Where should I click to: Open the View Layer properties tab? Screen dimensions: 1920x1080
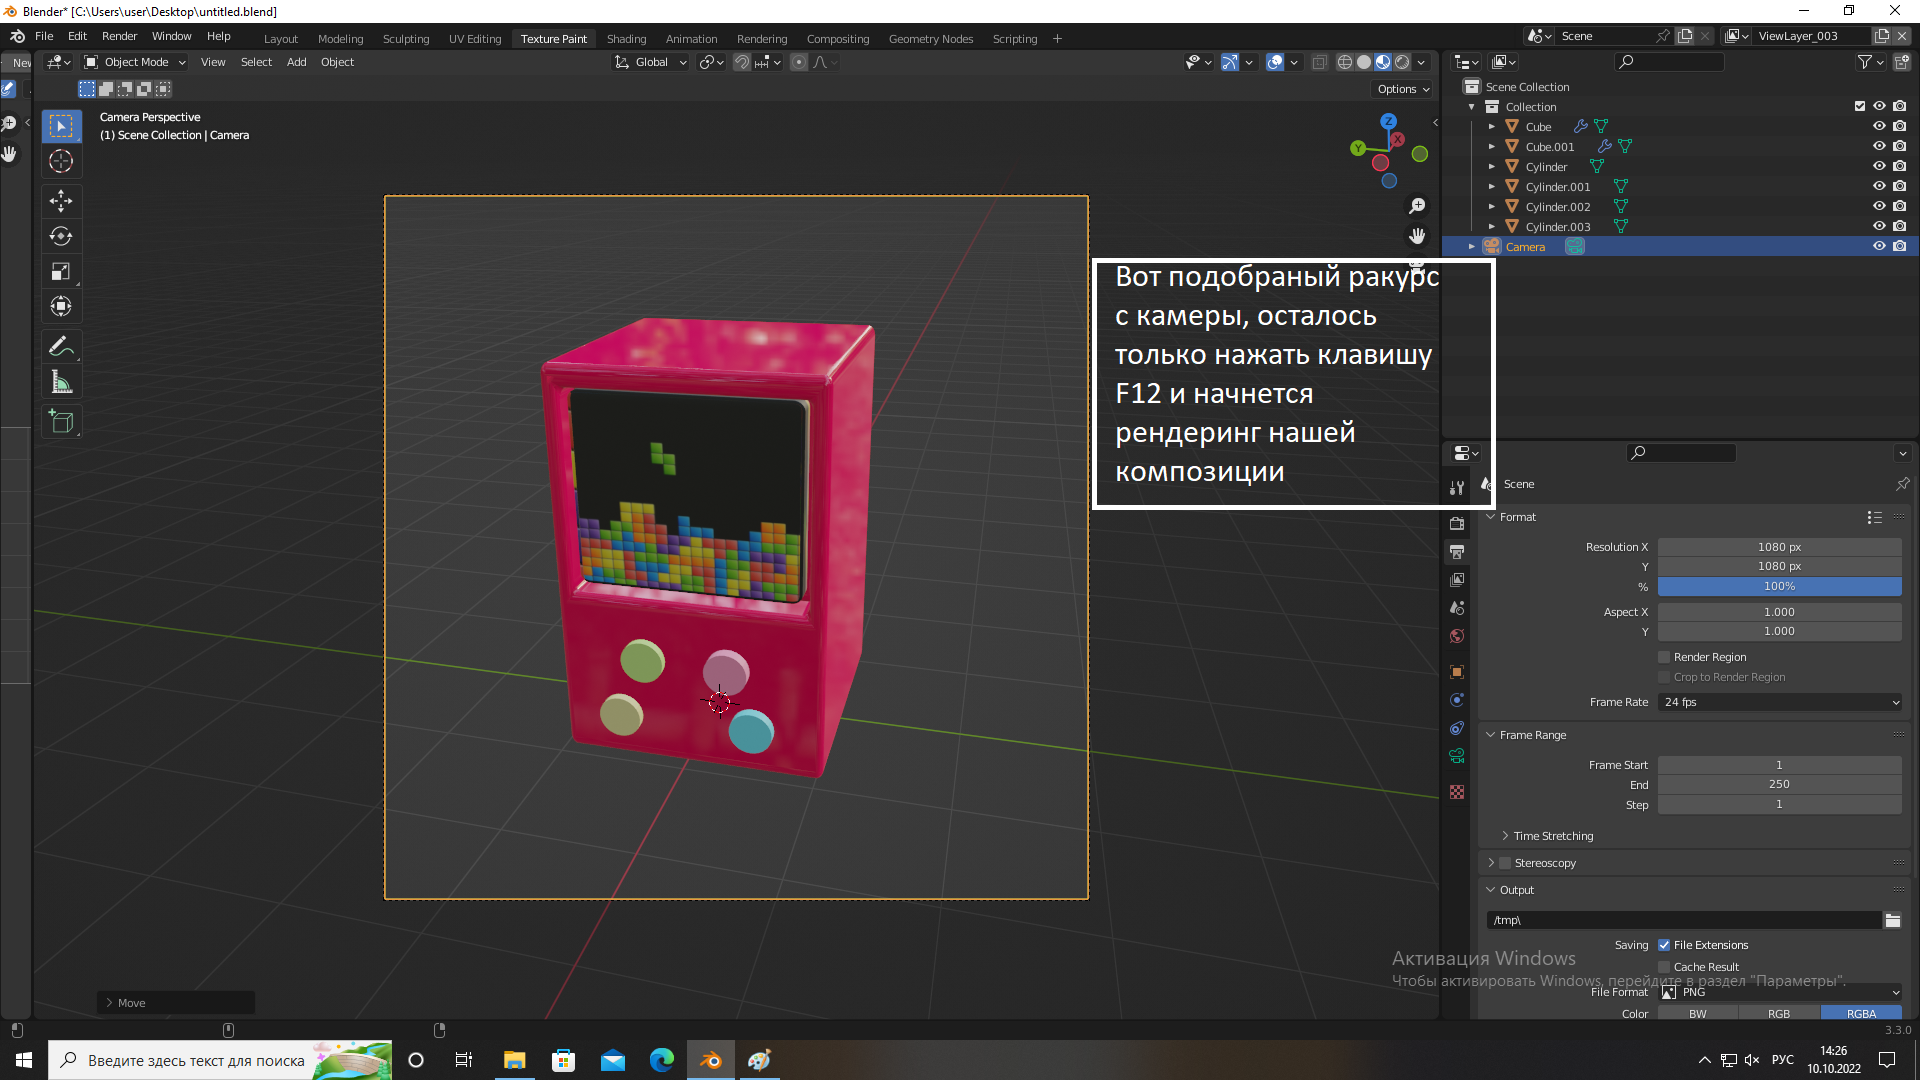click(x=1457, y=579)
